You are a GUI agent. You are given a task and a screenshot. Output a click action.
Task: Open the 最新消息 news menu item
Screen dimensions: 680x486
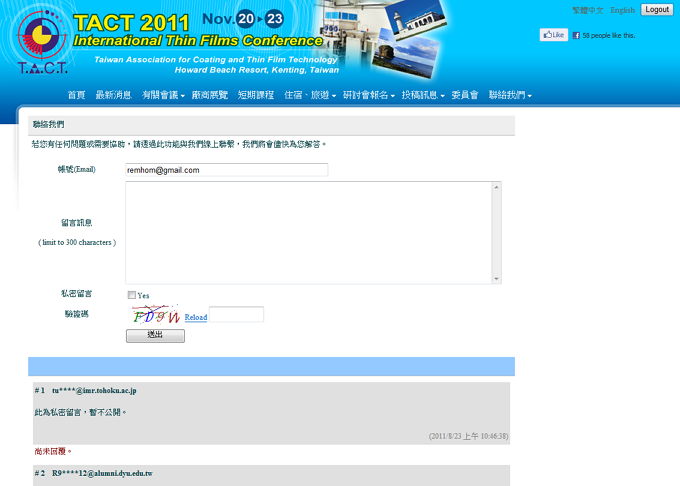[113, 95]
